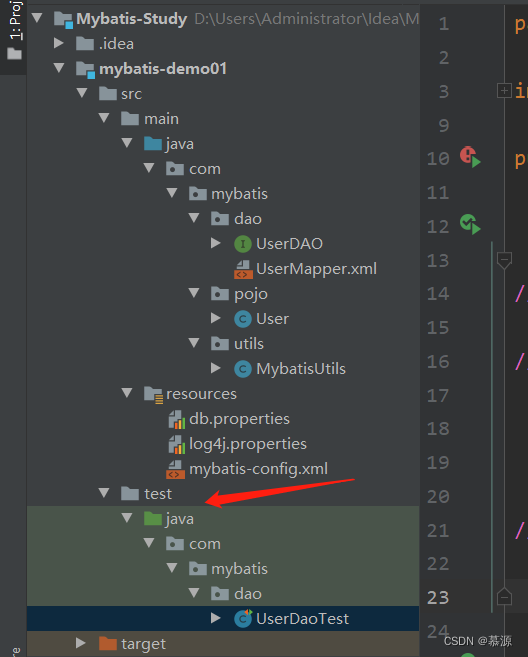Click the mybatis-config.xml file icon
Screen dimensions: 528x657
click(175, 469)
